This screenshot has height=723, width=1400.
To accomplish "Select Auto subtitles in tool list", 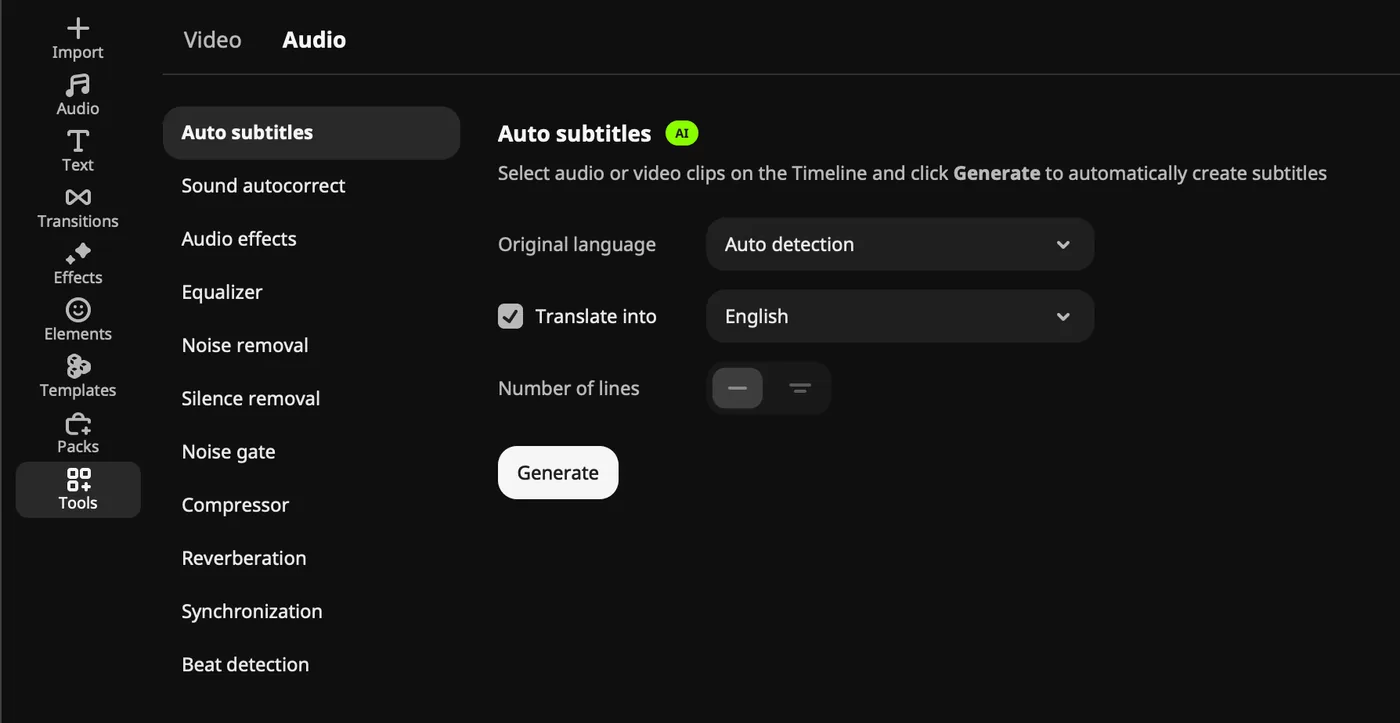I will (x=311, y=133).
